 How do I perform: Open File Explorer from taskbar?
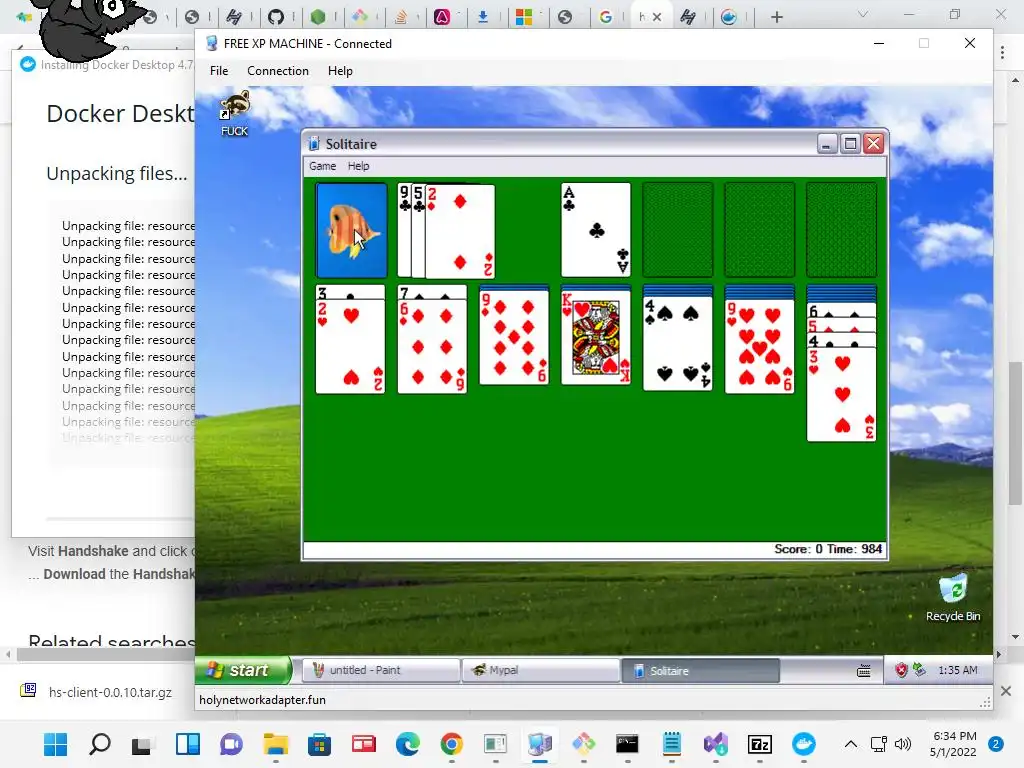[x=276, y=744]
